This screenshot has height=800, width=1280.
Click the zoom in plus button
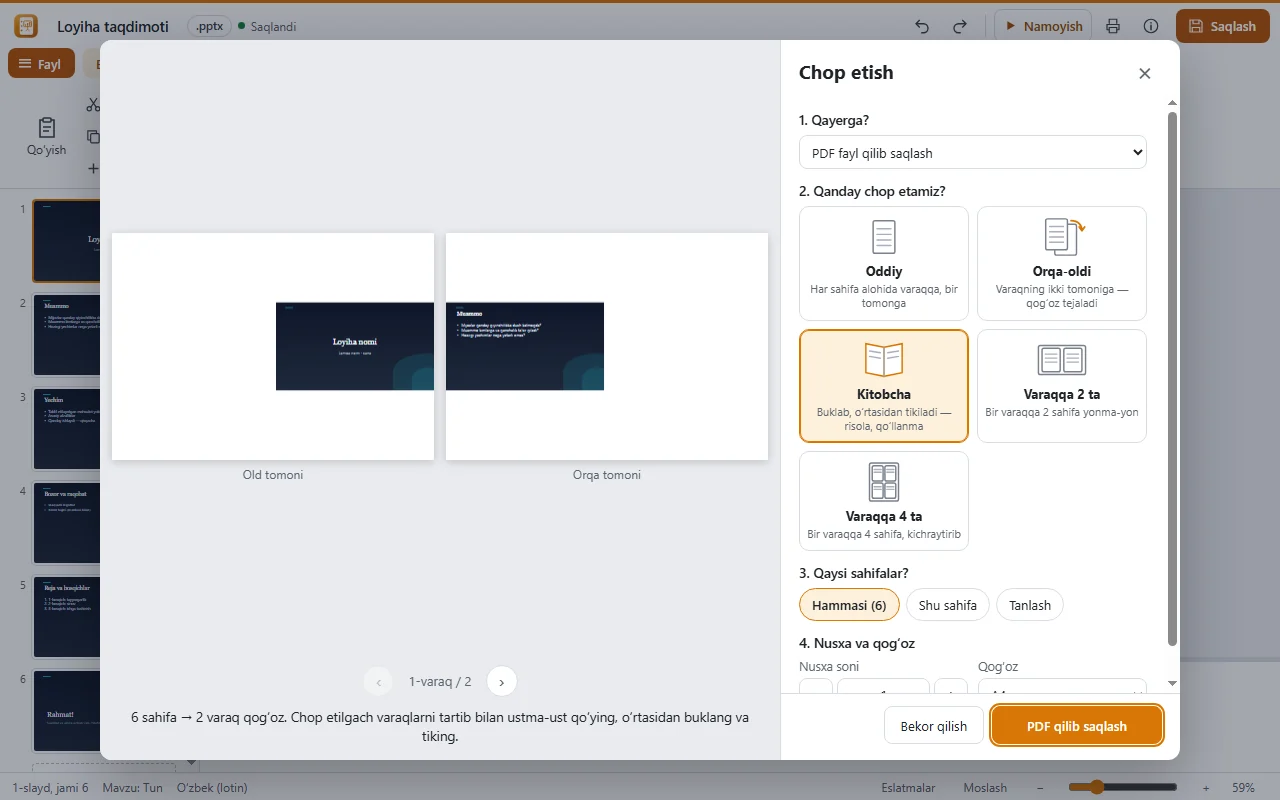pyautogui.click(x=1206, y=787)
